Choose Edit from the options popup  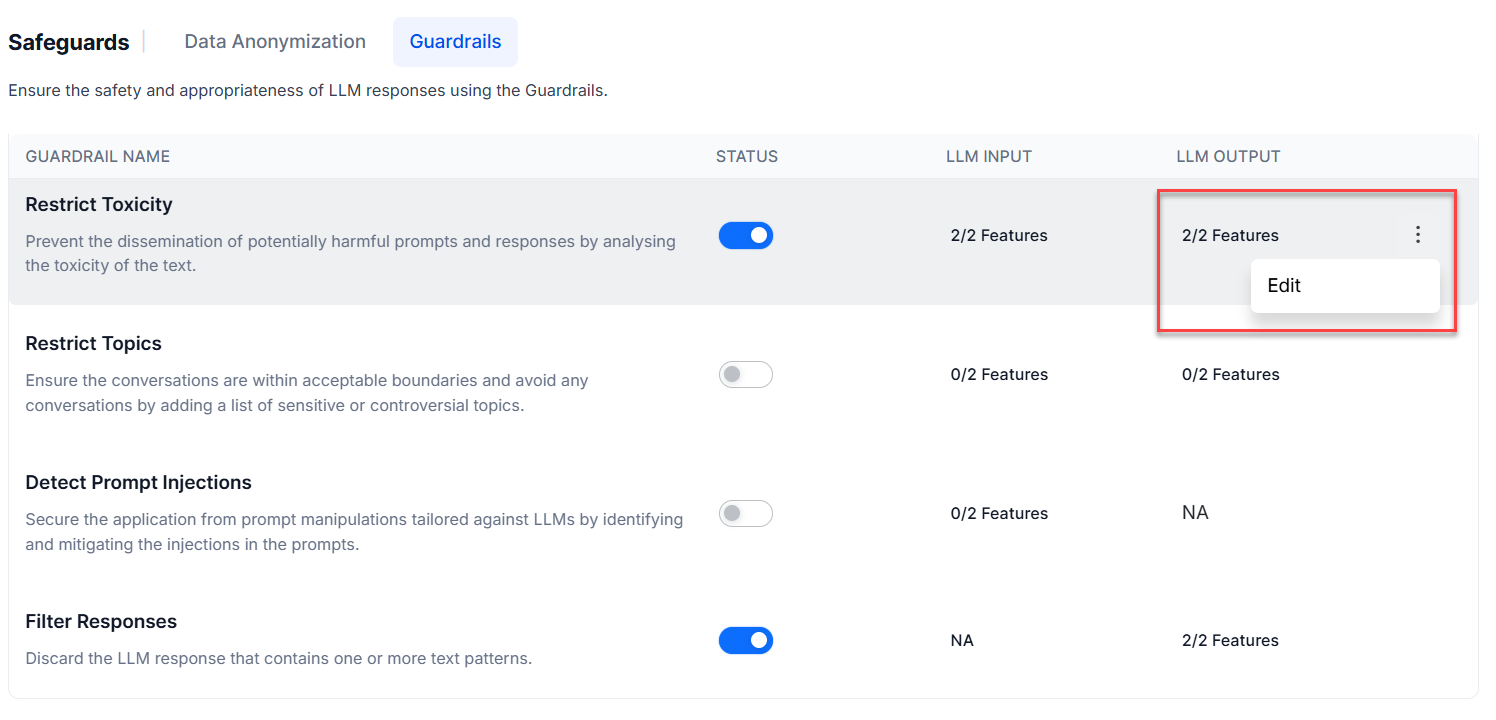1284,285
